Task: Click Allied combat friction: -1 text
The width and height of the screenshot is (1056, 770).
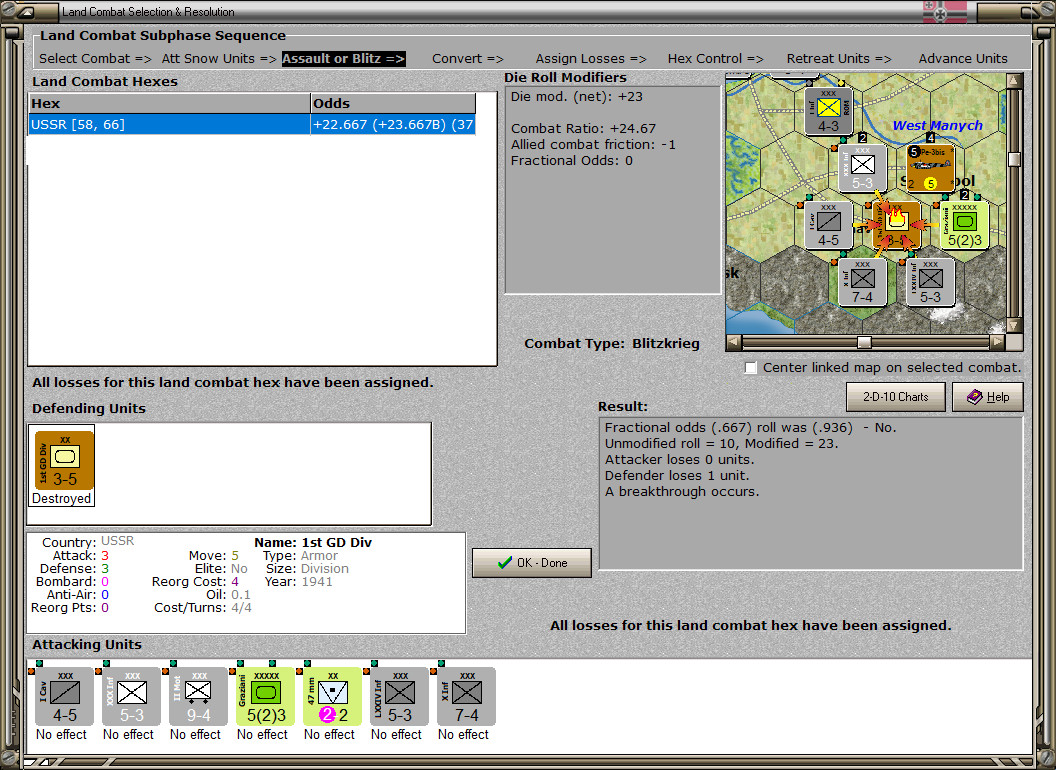Action: [593, 145]
